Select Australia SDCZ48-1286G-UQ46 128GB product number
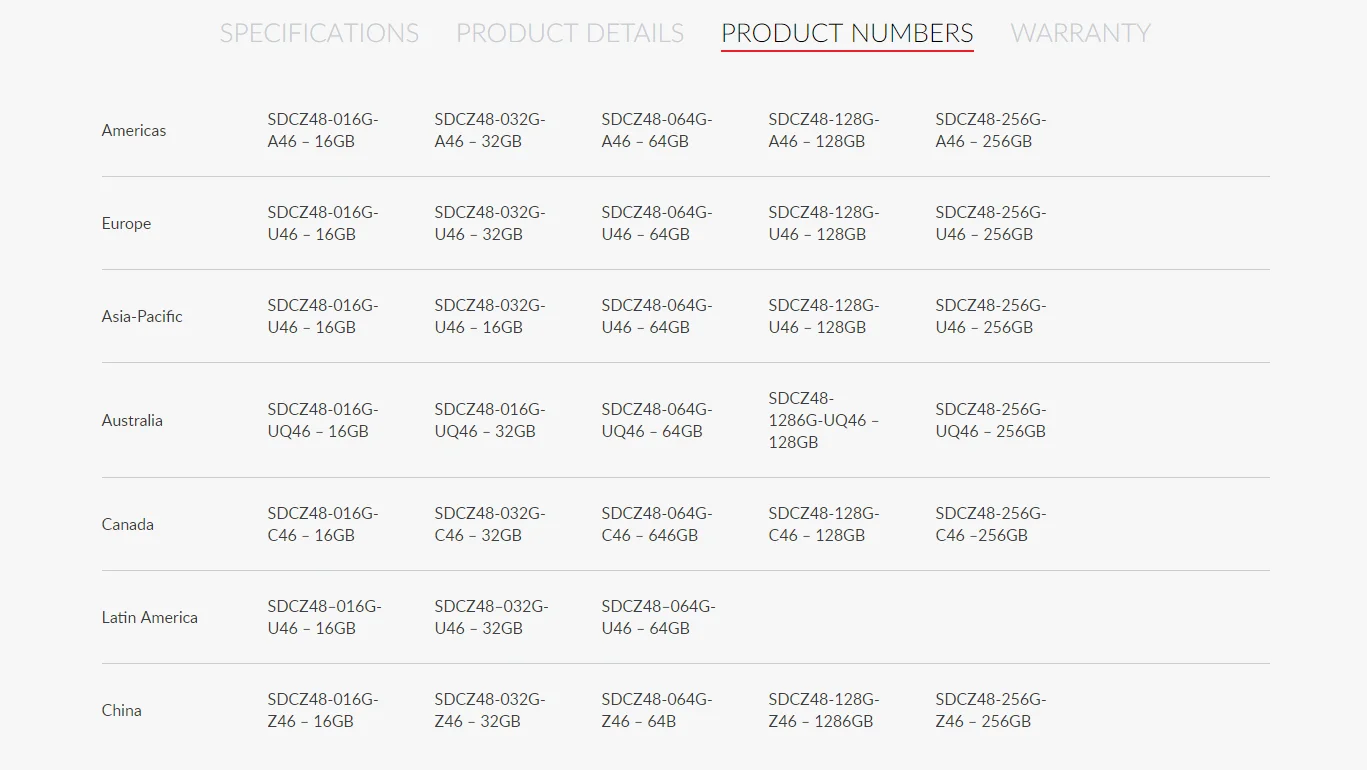The height and width of the screenshot is (770, 1367). 823,420
